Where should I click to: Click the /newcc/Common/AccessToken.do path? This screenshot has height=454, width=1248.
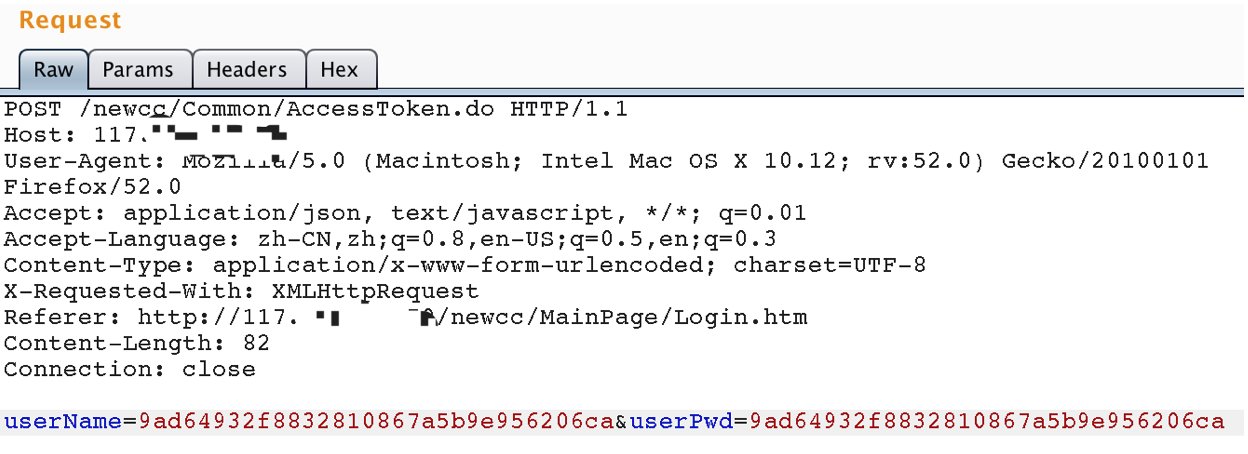[x=286, y=108]
